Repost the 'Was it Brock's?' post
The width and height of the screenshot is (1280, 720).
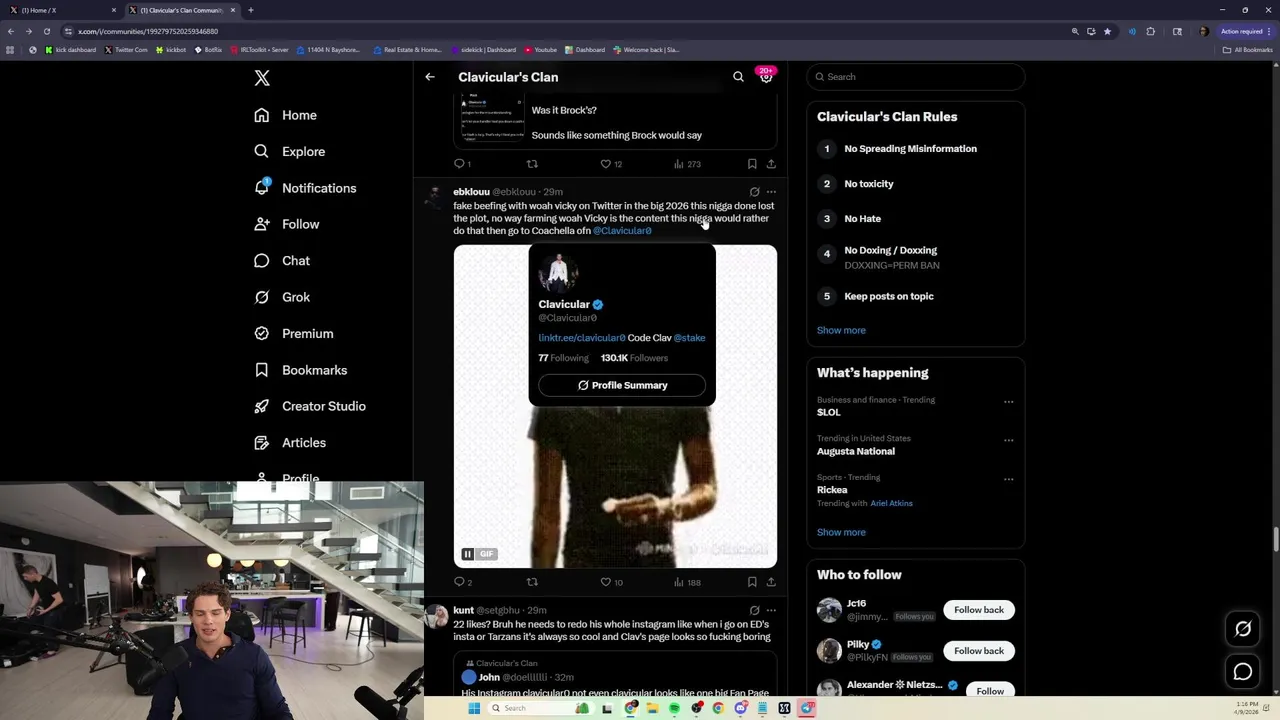point(532,164)
